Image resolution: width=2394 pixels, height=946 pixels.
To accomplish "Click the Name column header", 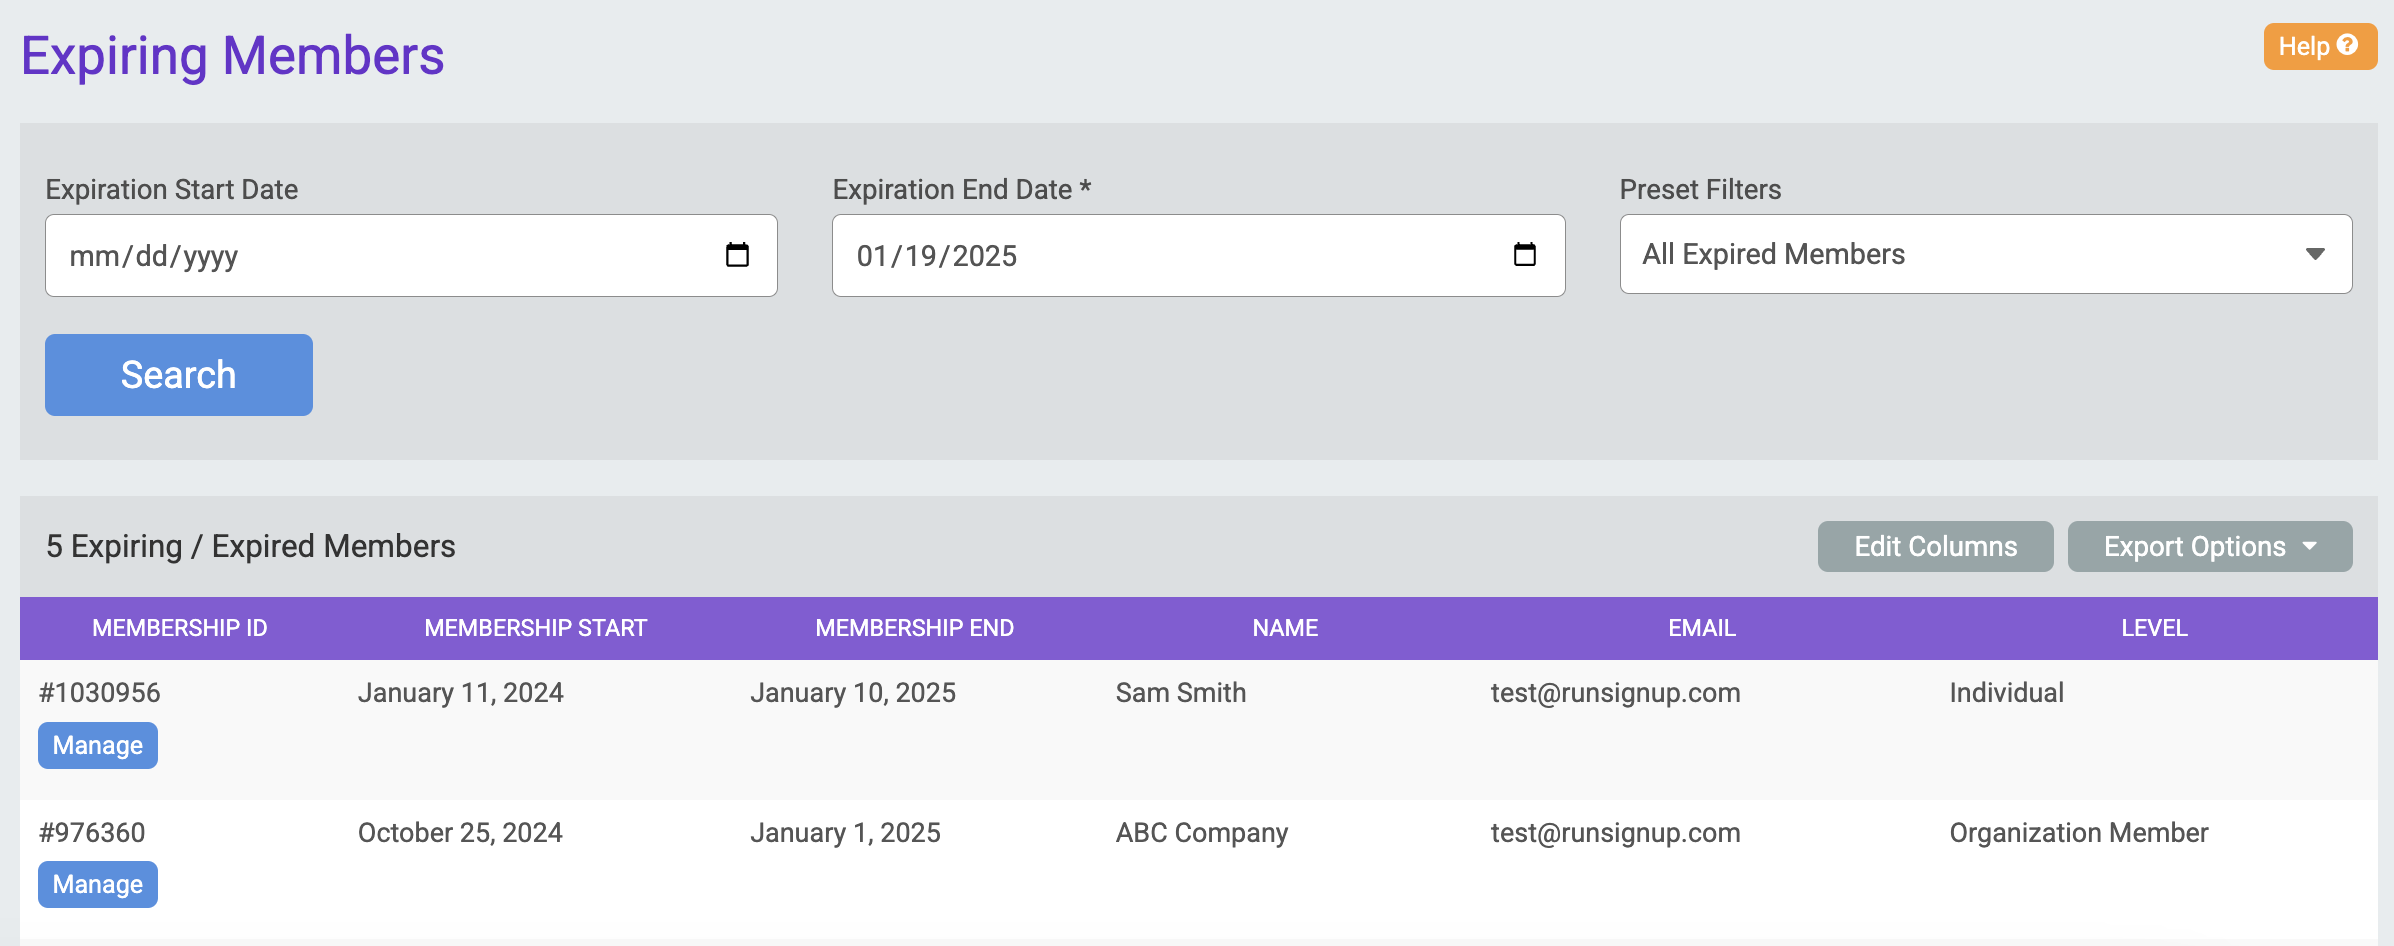I will click(x=1285, y=628).
